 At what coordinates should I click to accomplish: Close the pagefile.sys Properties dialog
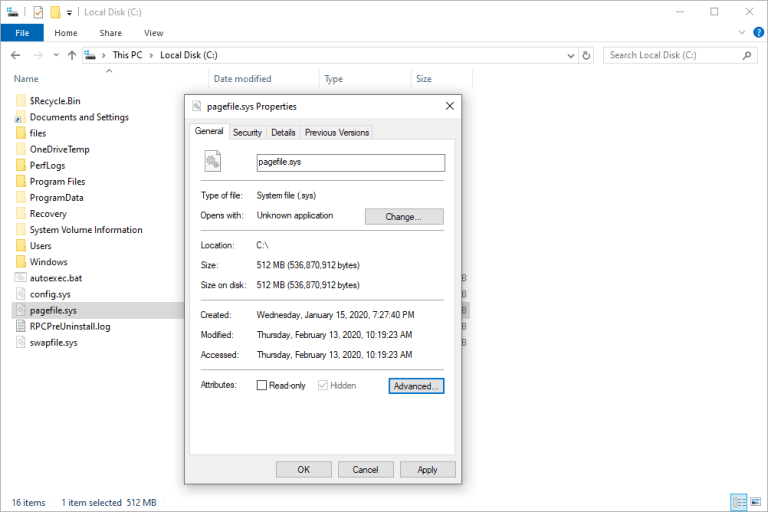450,106
